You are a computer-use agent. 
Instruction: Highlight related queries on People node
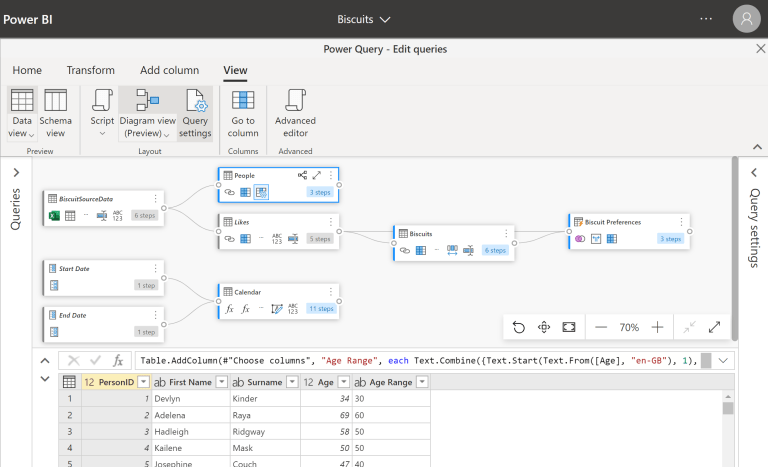point(303,175)
